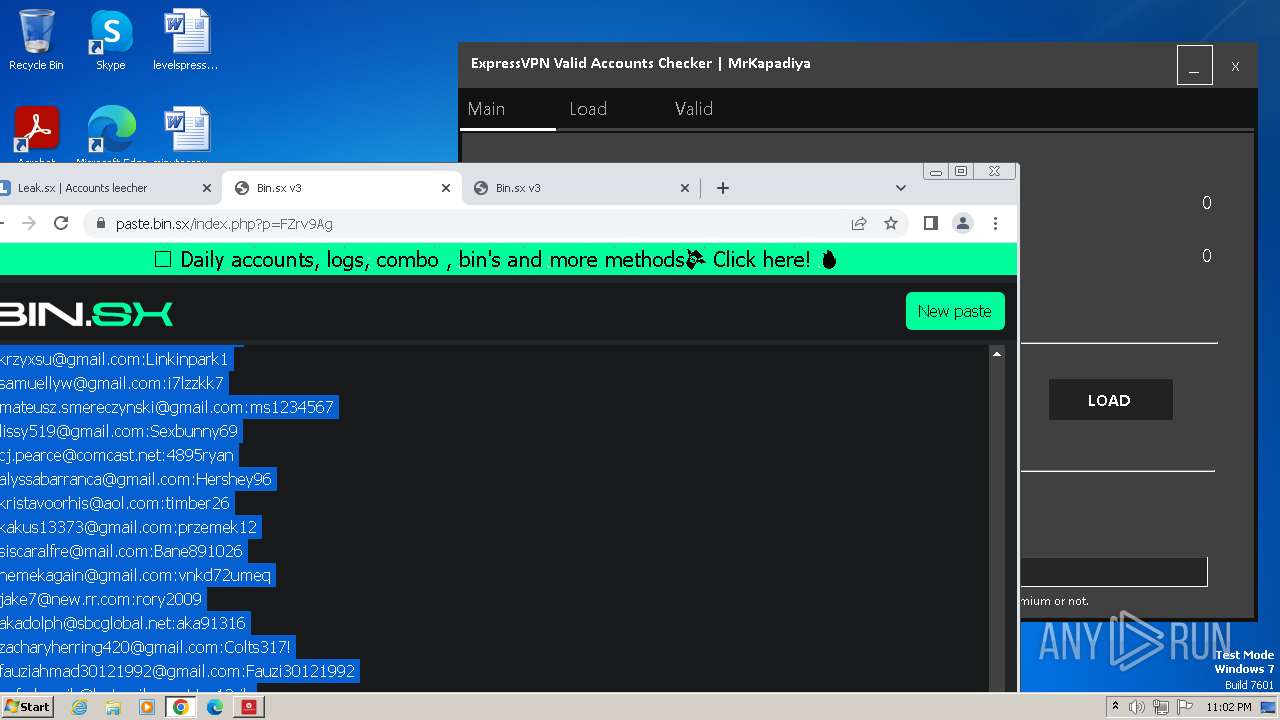The width and height of the screenshot is (1280, 720).
Task: Click the BIN.SX logo
Action: (86, 314)
